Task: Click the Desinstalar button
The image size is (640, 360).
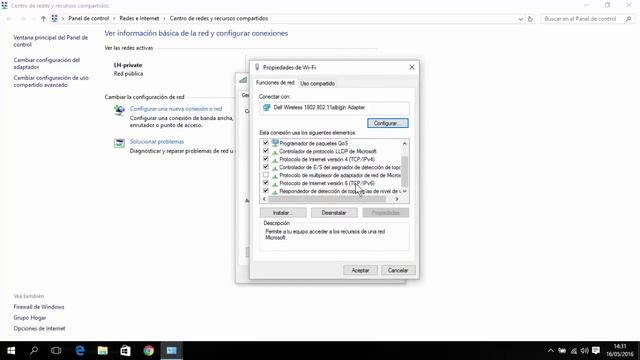Action: pos(334,213)
